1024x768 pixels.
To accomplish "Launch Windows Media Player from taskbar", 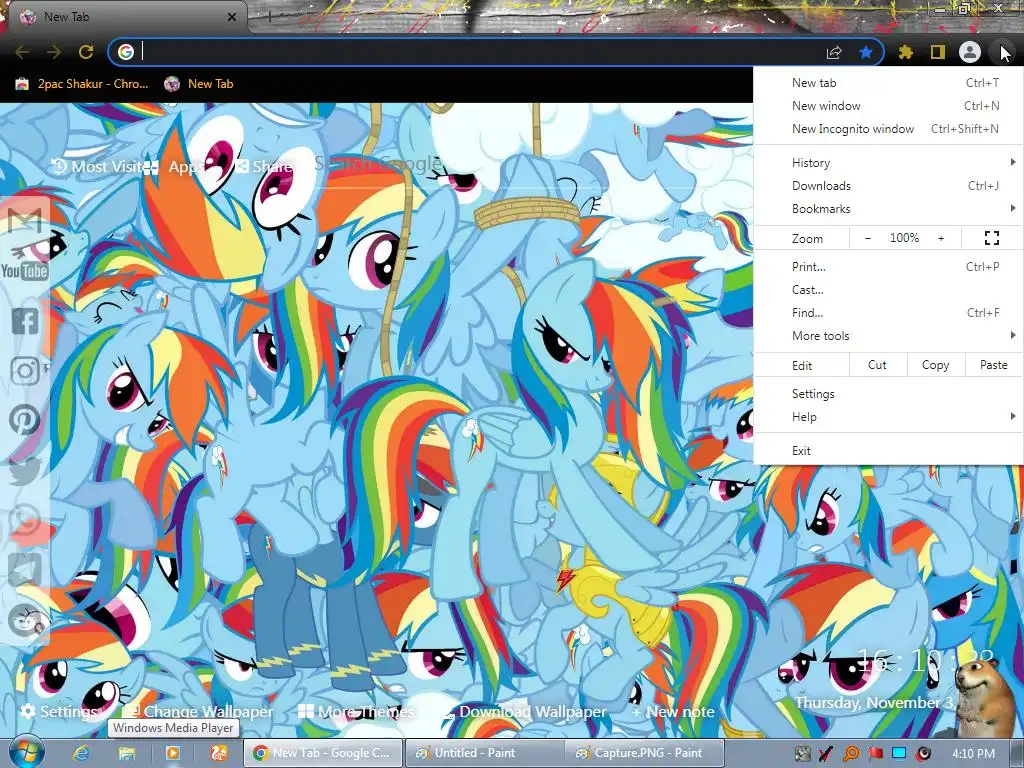I will [173, 753].
